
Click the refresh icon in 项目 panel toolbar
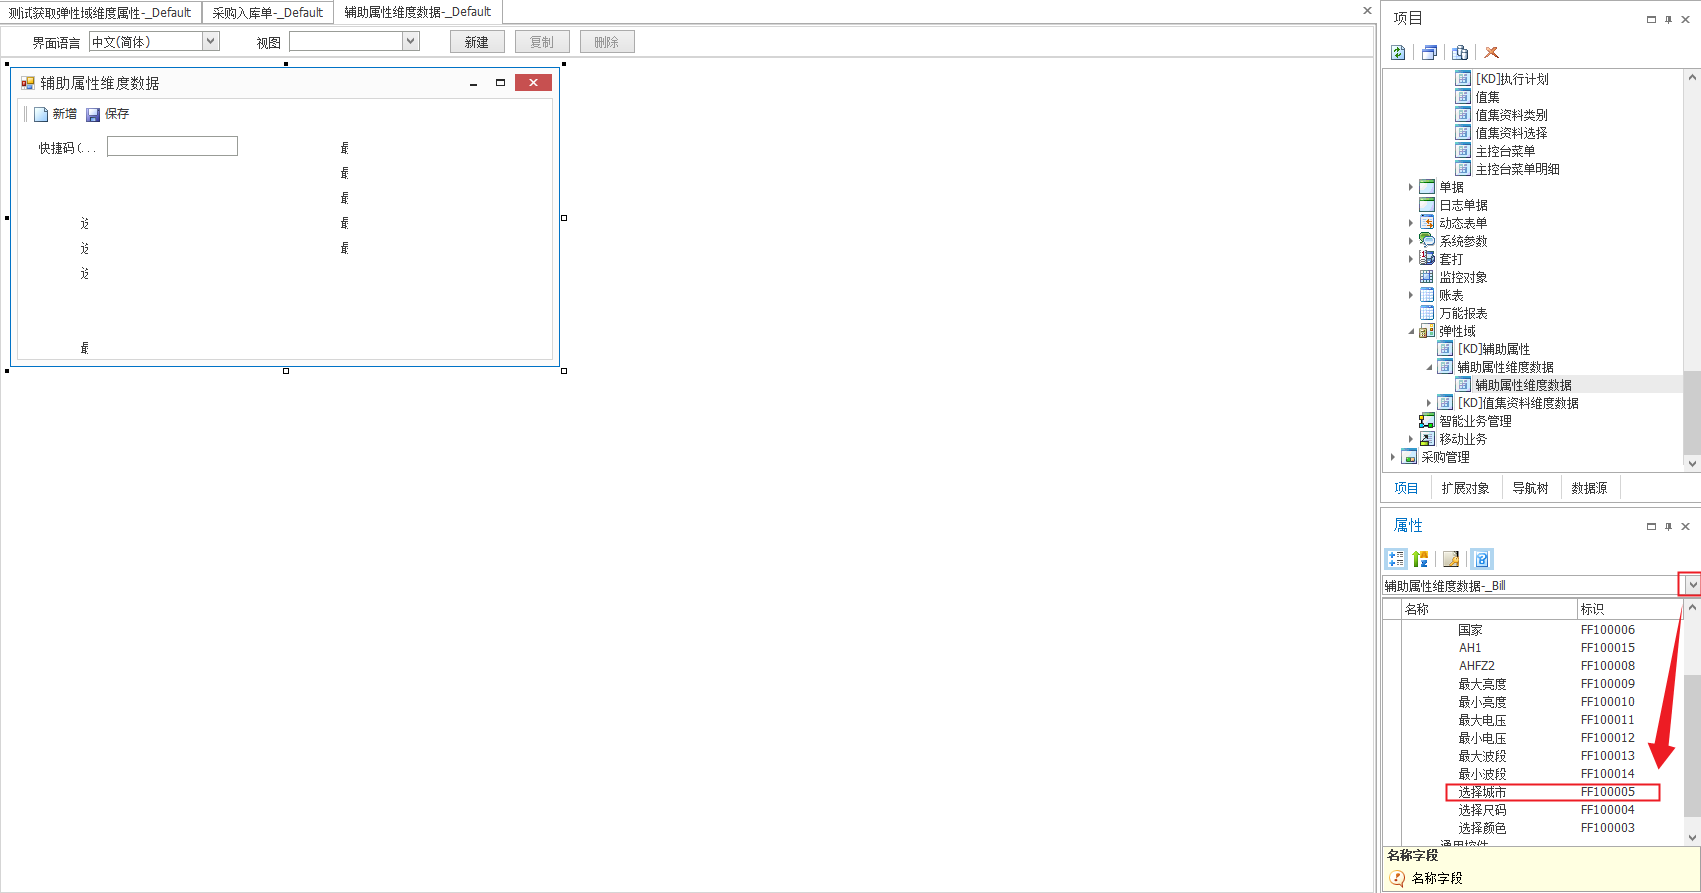(1398, 53)
